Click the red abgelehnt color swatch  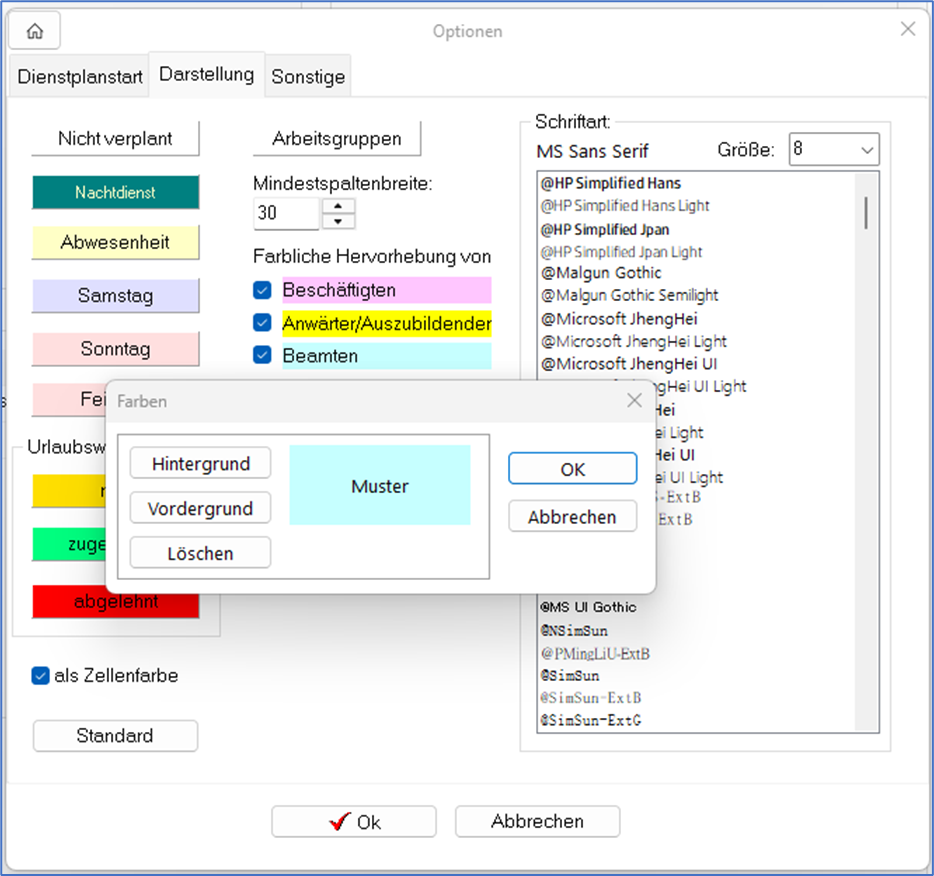coord(116,601)
